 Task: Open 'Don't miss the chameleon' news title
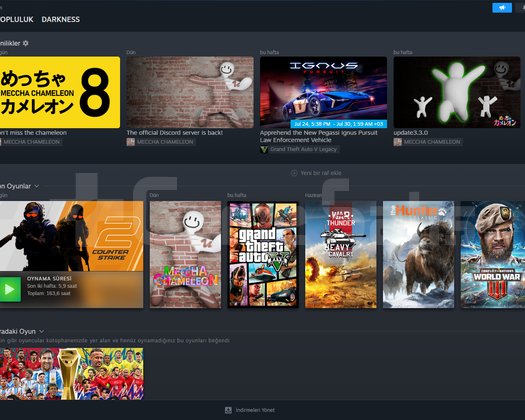(x=33, y=133)
